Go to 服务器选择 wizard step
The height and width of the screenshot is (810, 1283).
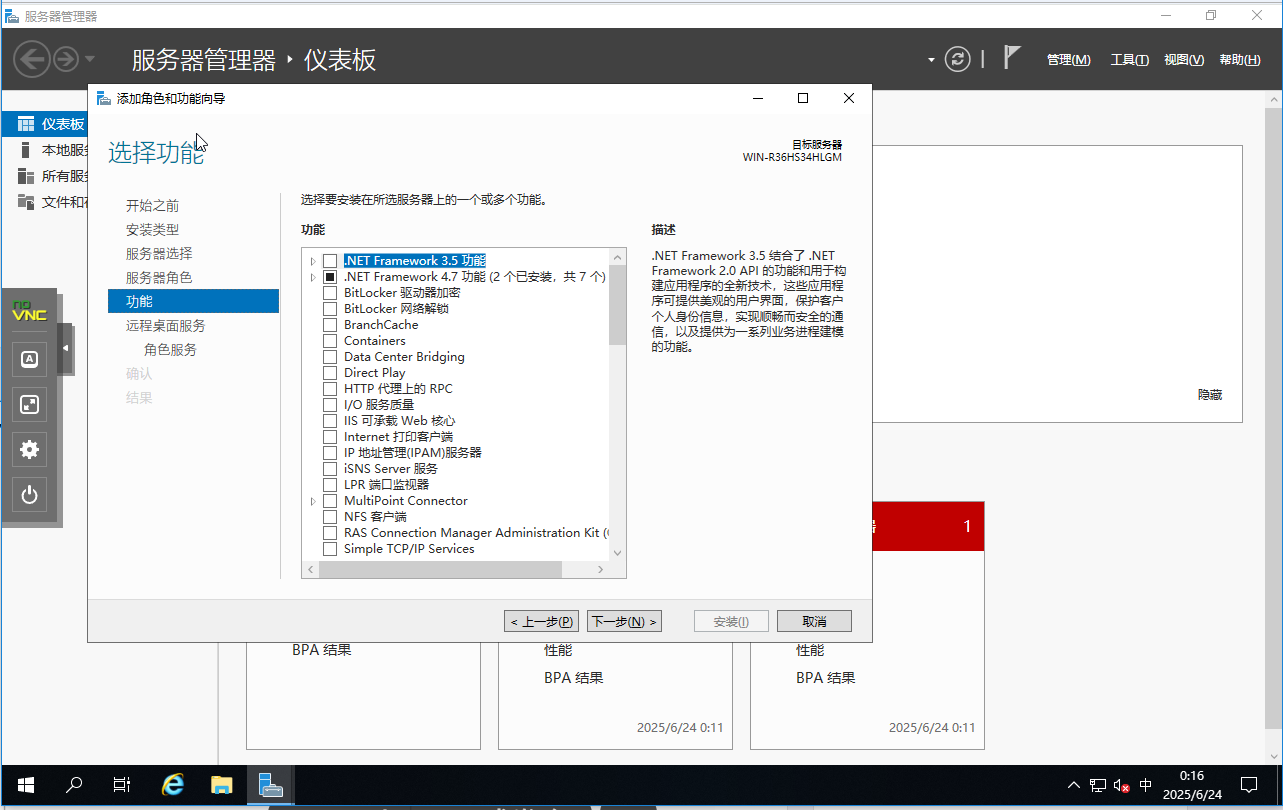click(159, 253)
